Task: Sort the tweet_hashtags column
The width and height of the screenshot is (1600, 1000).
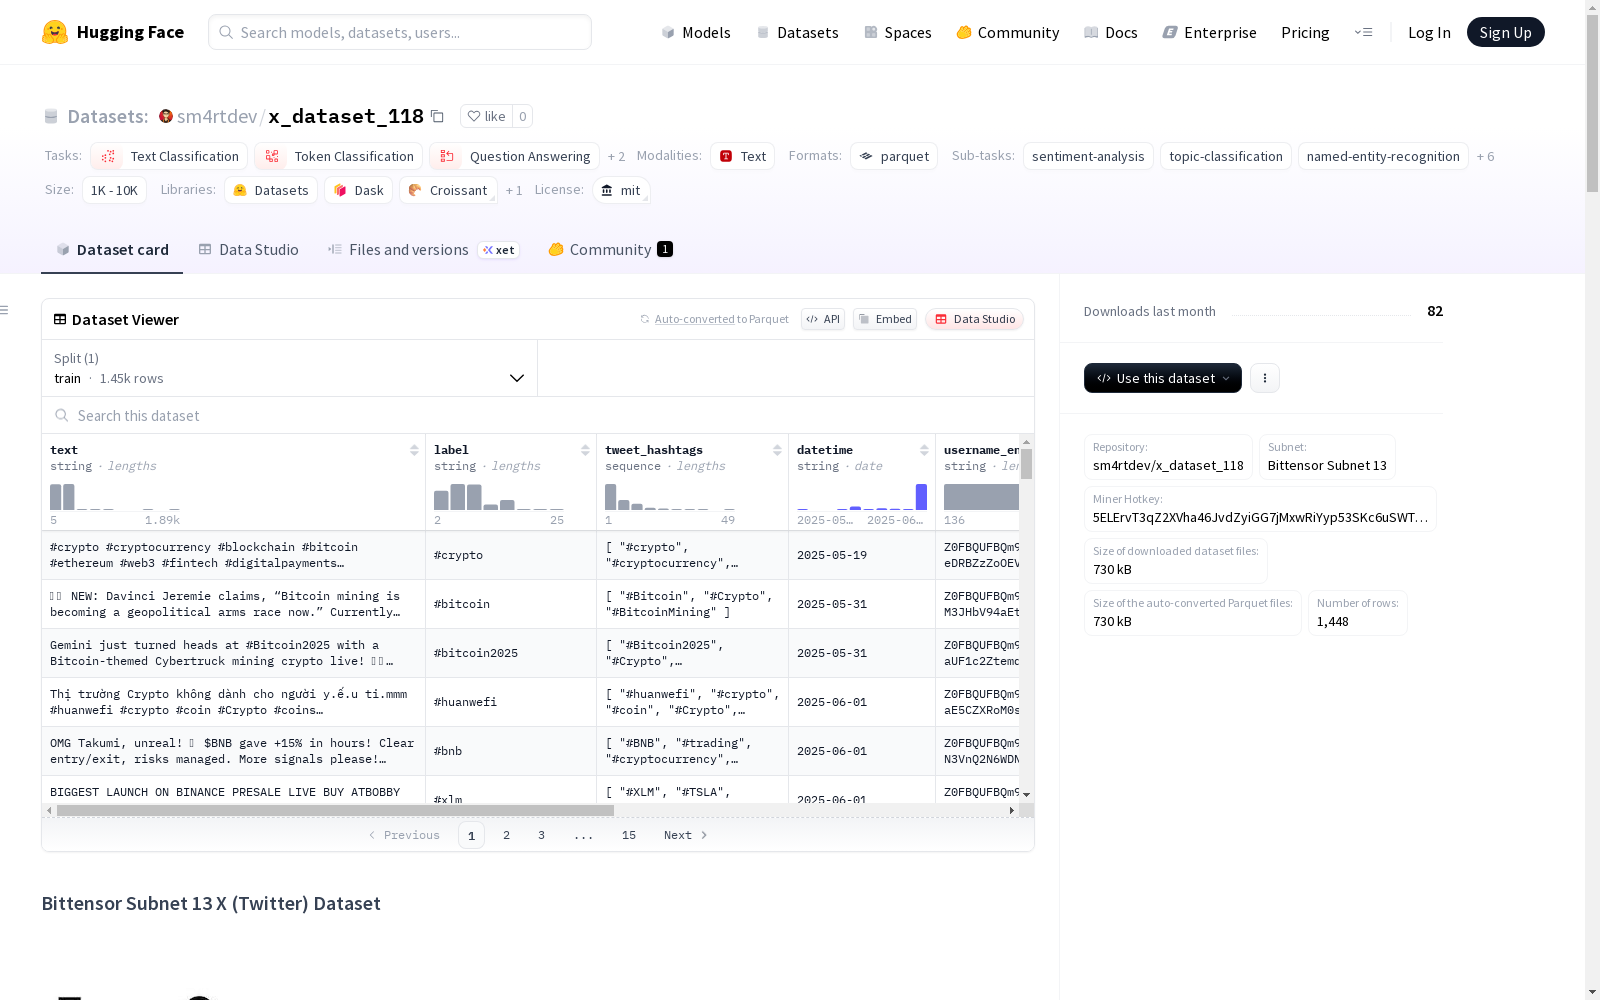Action: coord(777,450)
